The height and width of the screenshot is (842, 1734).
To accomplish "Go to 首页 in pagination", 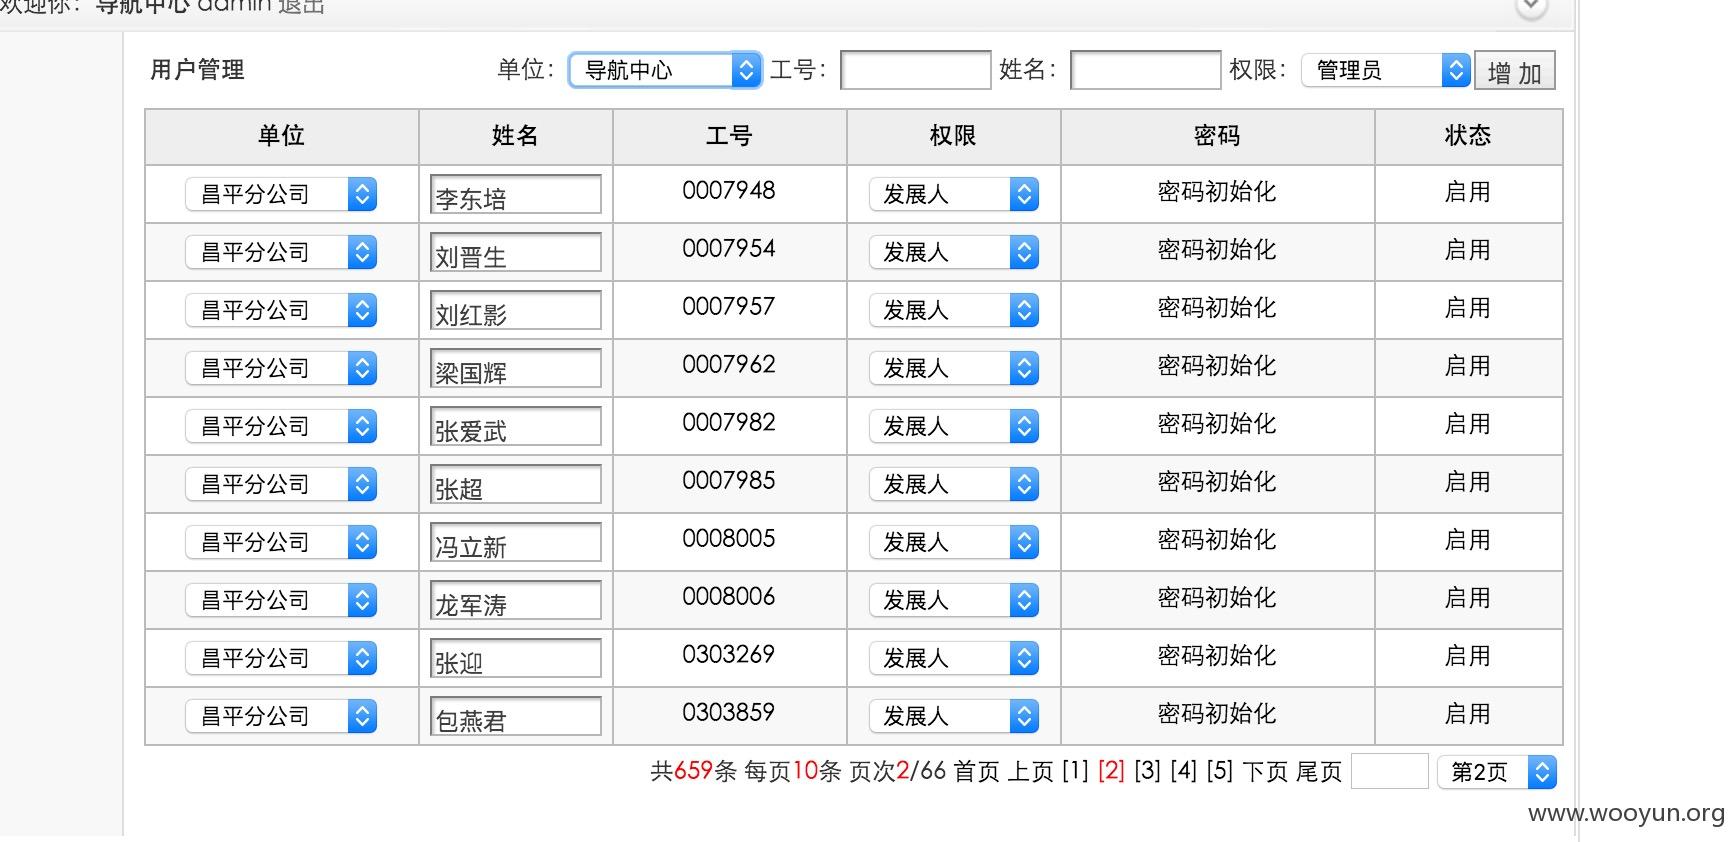I will [977, 771].
